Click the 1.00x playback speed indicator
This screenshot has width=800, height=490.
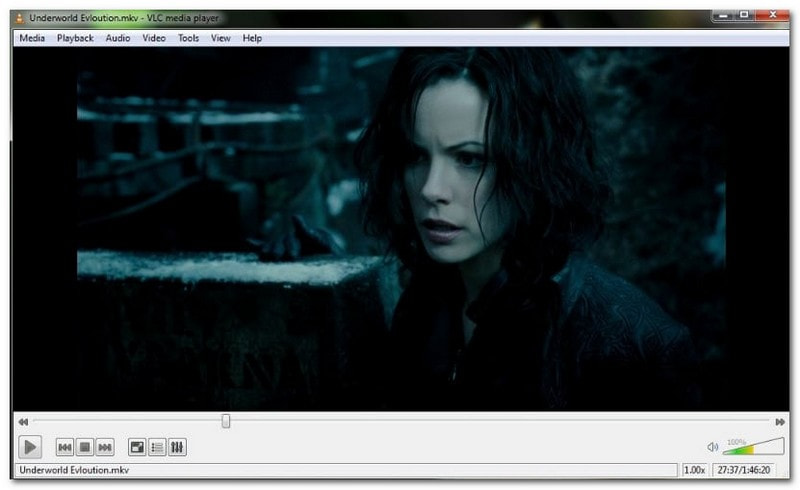694,470
